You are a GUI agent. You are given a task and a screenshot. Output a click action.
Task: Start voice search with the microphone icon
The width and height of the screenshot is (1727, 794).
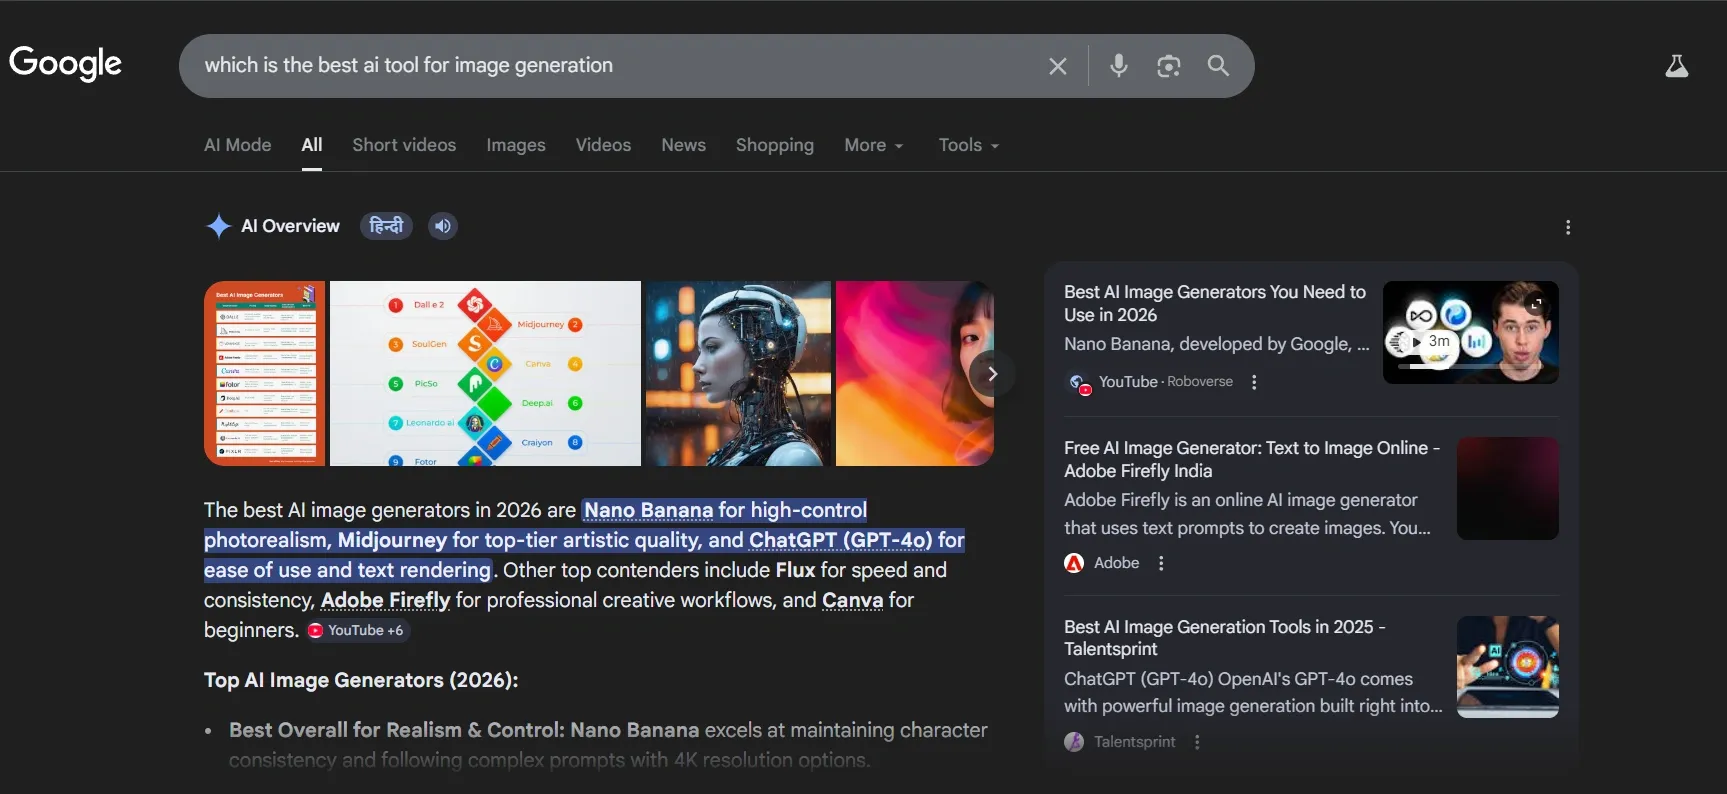1119,66
